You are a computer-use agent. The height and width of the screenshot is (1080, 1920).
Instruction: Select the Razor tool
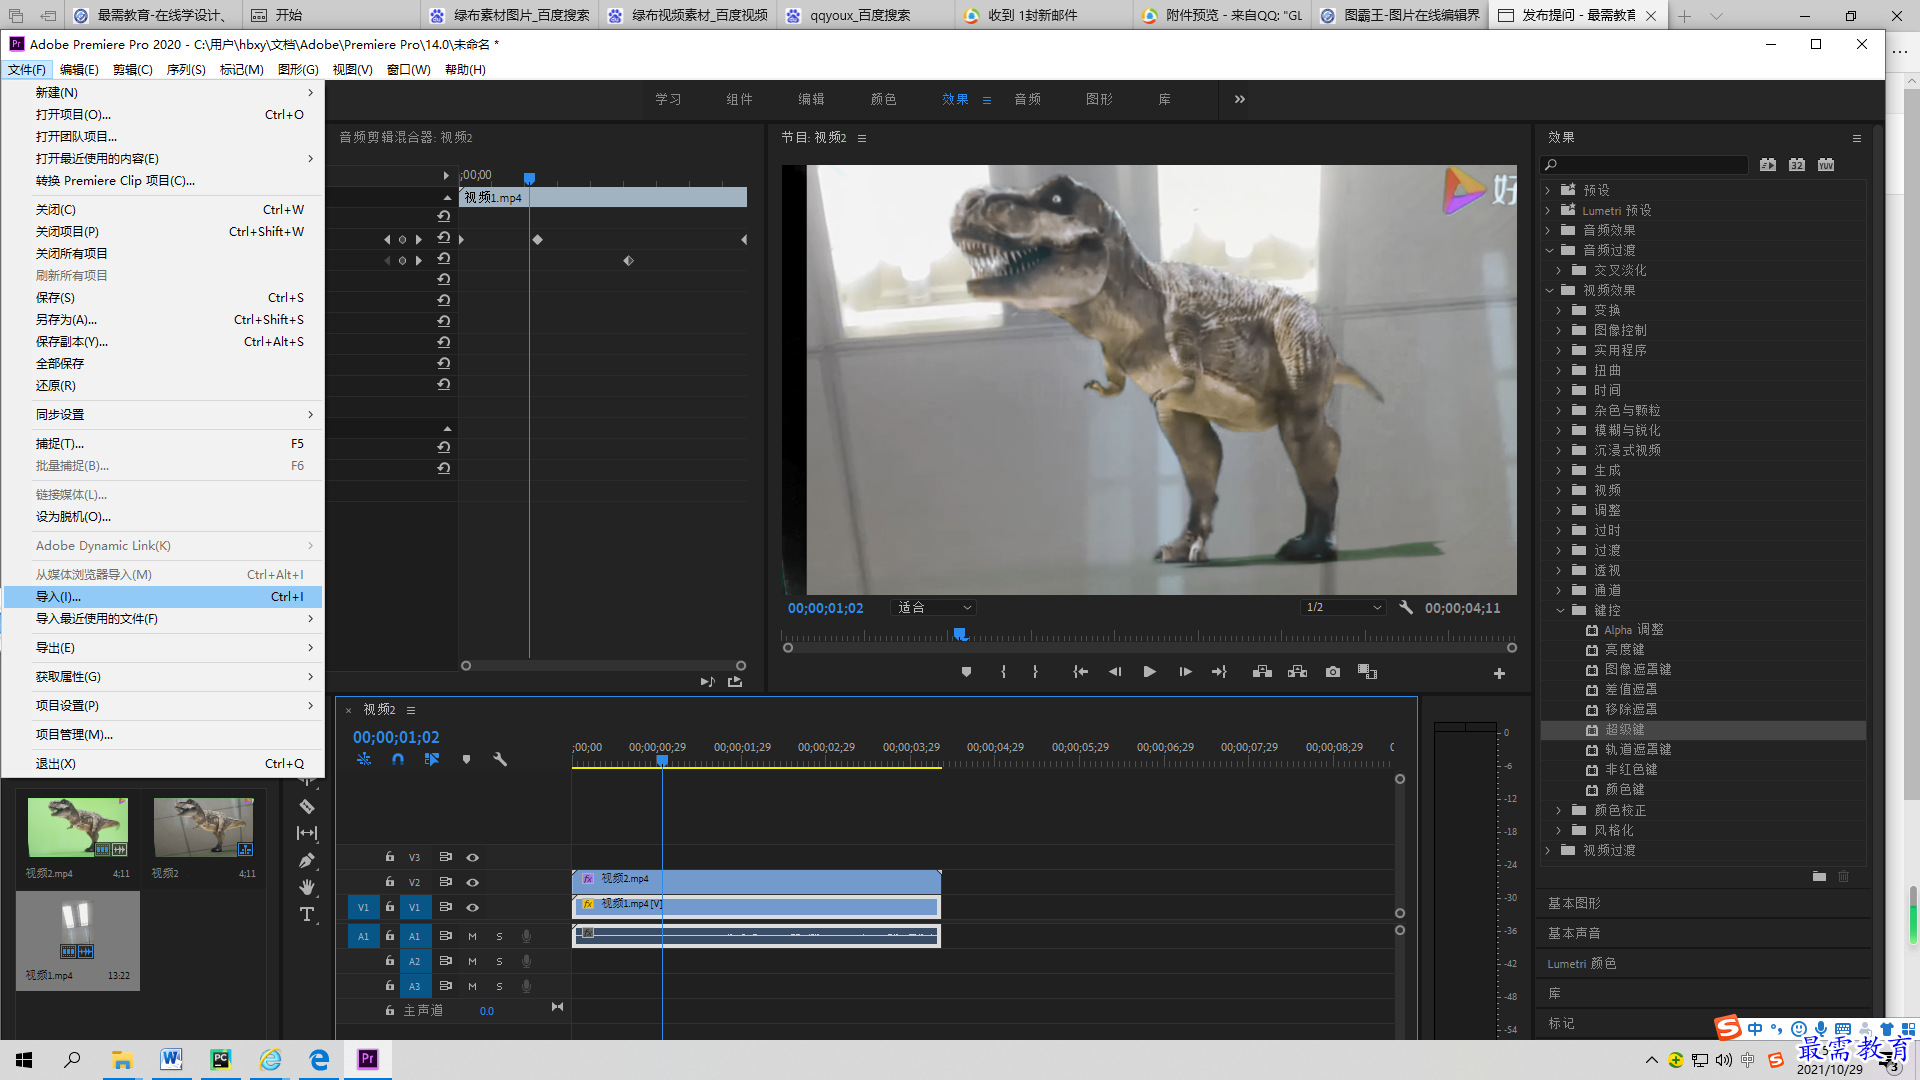coord(307,806)
